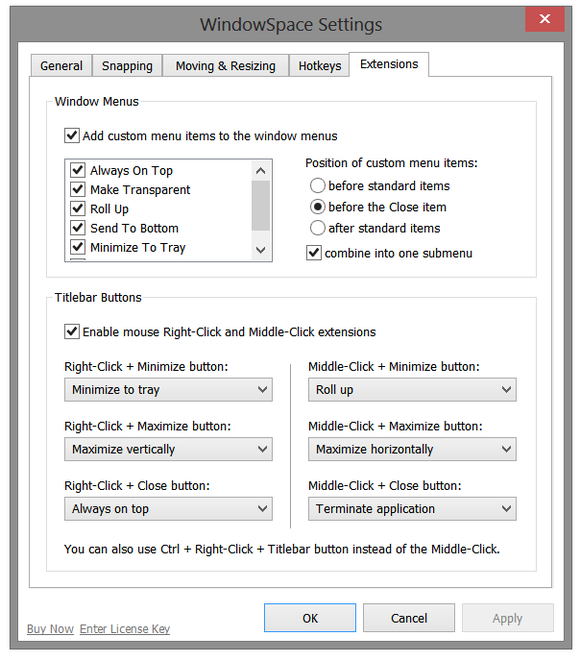
Task: Open Right-Click Minimize button dropdown
Action: [168, 390]
